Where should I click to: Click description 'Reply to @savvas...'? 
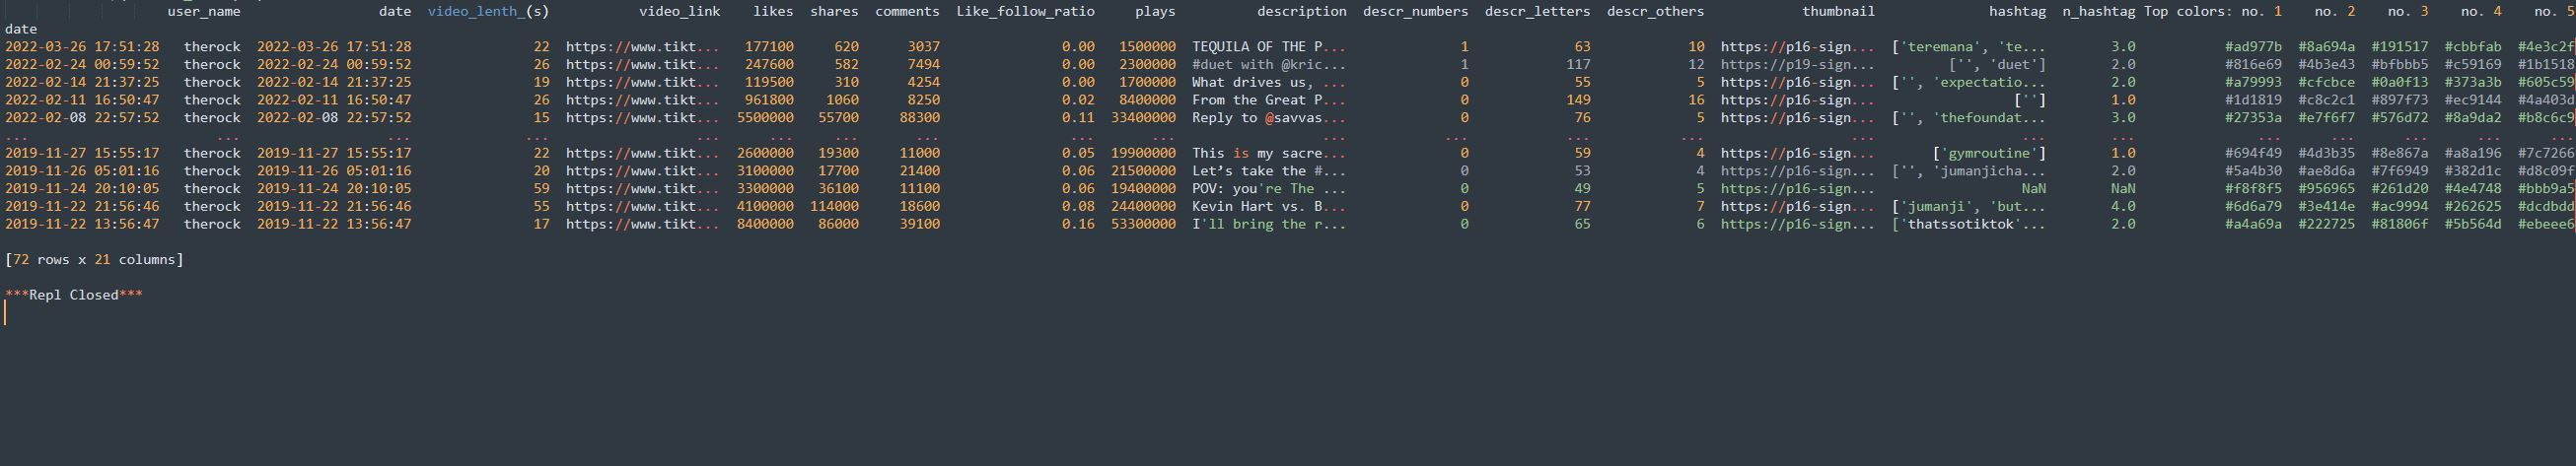(x=1269, y=118)
